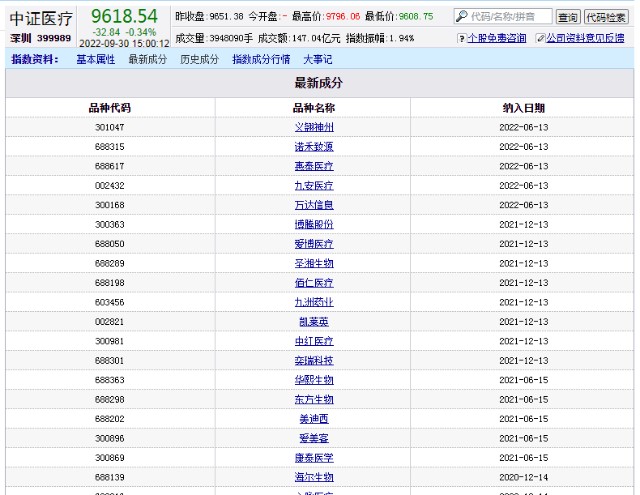Open the 康泰医学 stock link
This screenshot has height=495, width=640.
click(313, 458)
